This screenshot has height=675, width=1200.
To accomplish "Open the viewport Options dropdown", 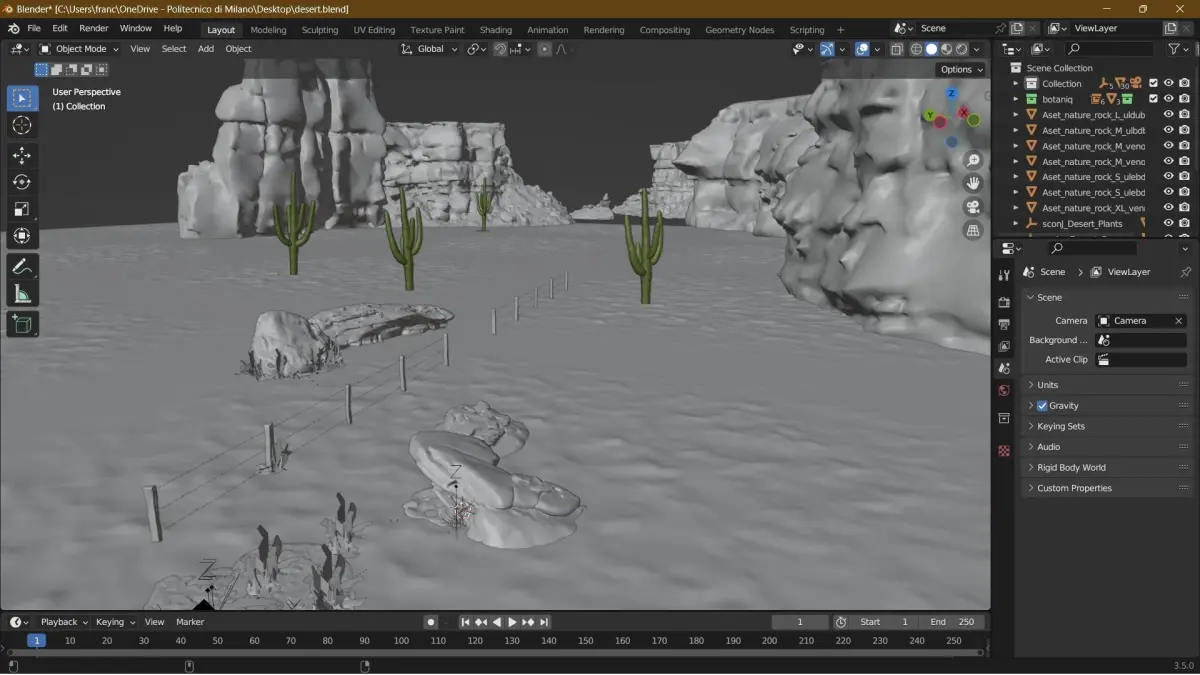I will (961, 69).
